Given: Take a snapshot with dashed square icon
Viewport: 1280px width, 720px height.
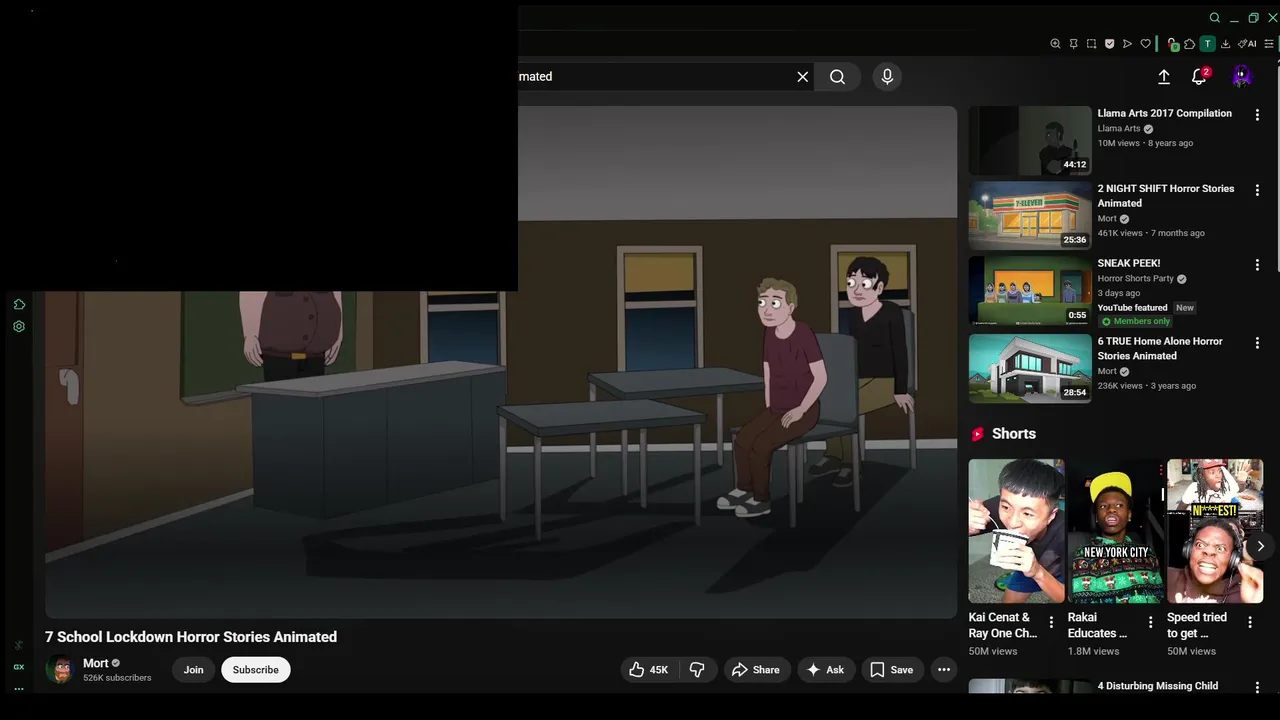Looking at the screenshot, I should (1091, 44).
